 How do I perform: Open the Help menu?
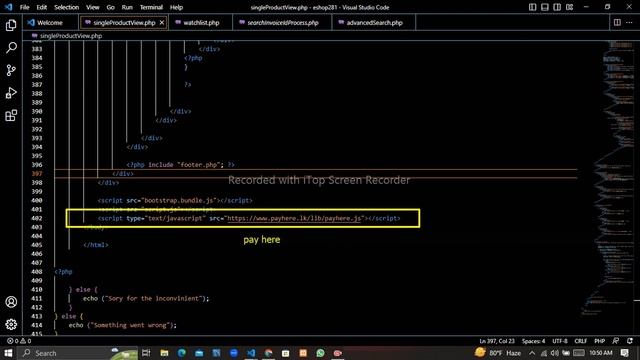click(176, 7)
